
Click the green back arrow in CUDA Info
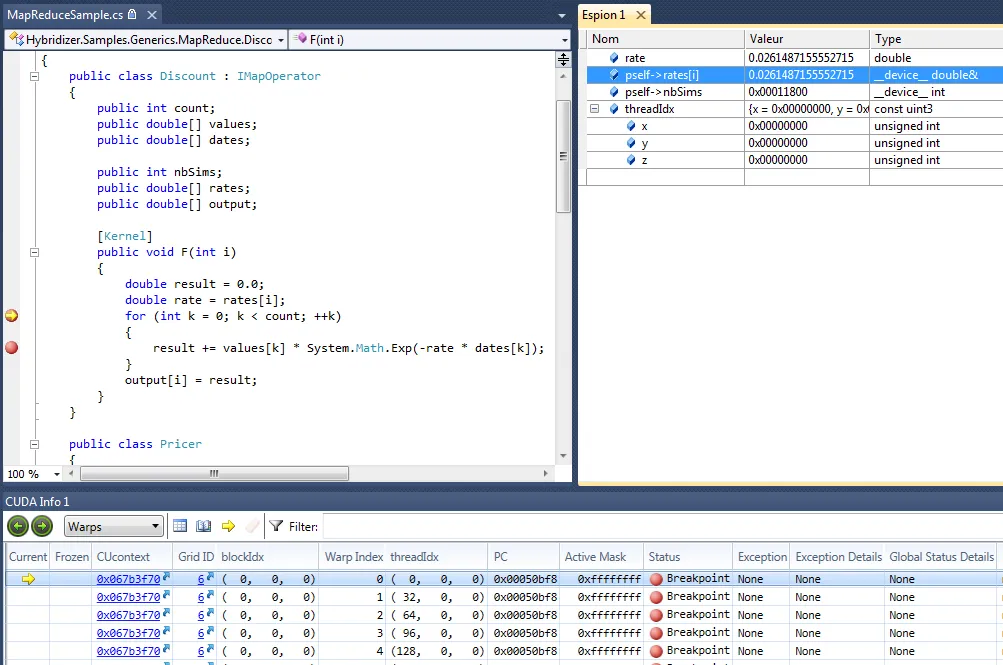(17, 525)
